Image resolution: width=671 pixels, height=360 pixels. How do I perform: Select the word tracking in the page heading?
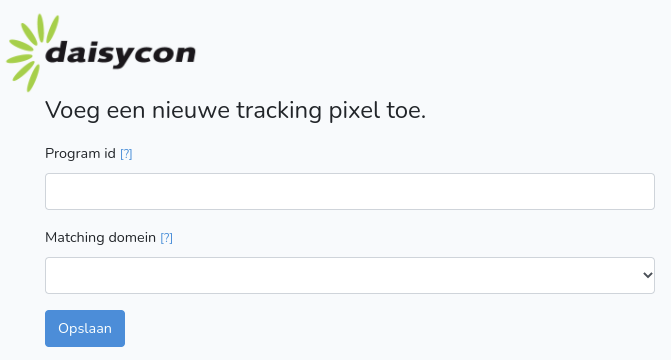click(x=279, y=111)
